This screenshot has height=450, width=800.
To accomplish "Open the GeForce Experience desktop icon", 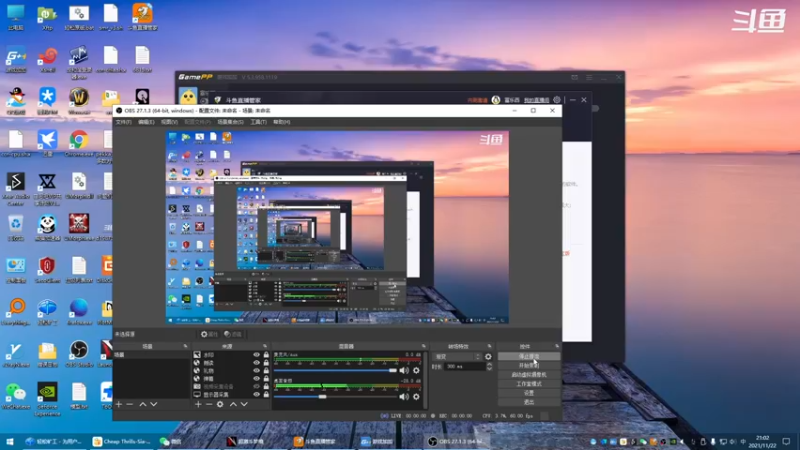I will [x=47, y=399].
